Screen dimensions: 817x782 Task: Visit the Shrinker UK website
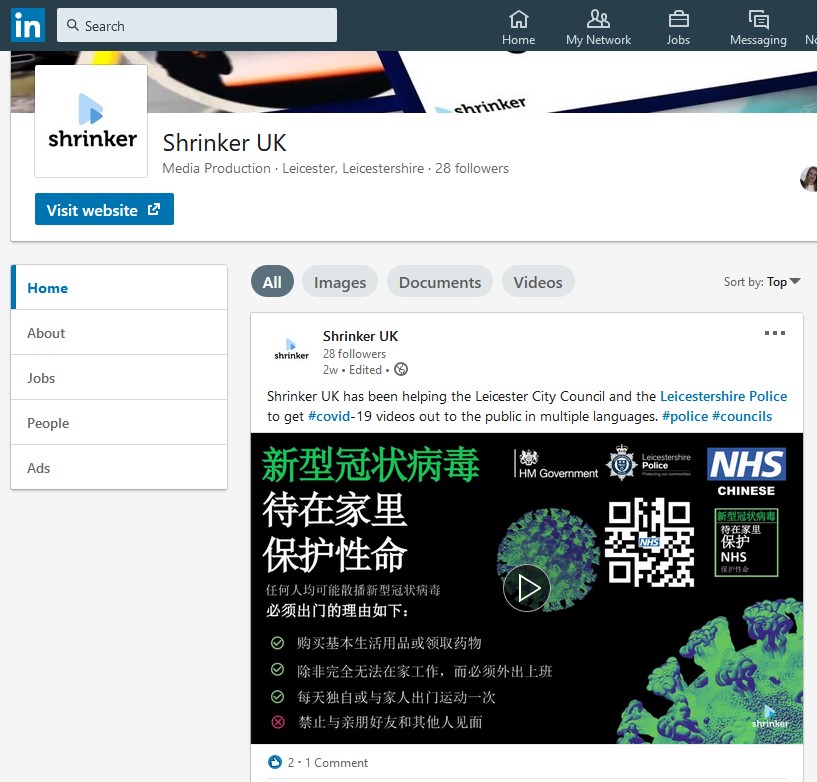click(104, 209)
